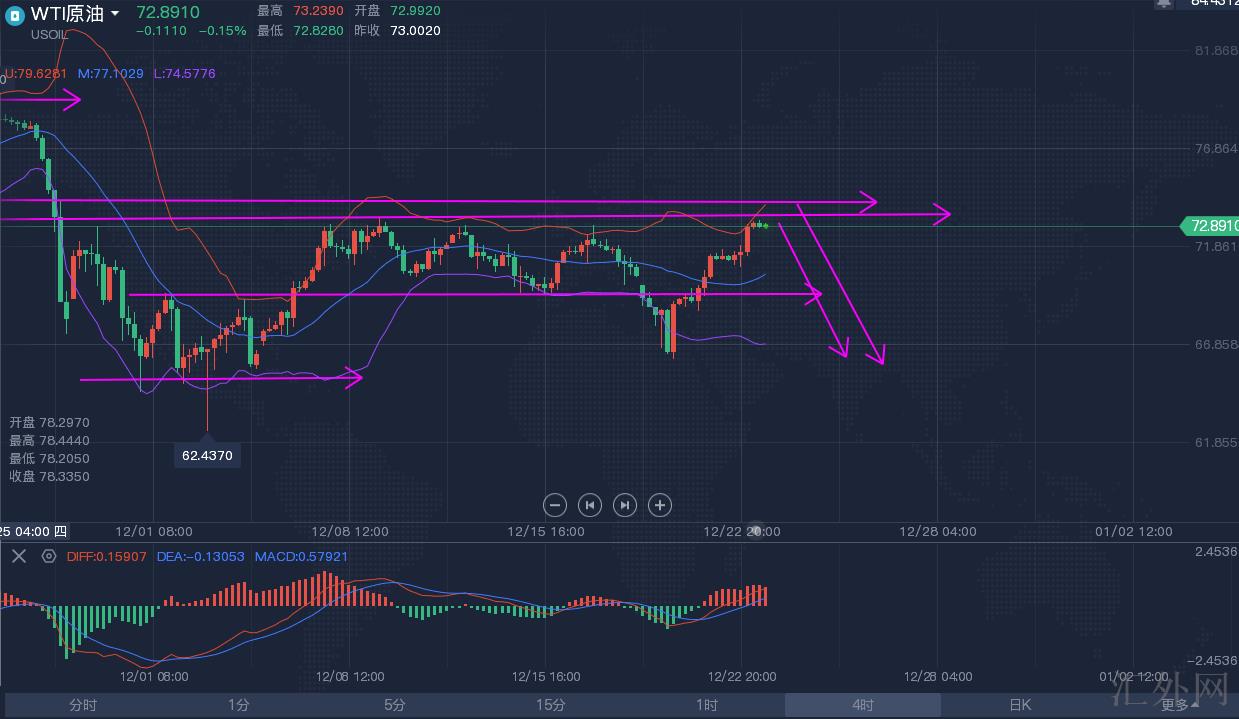Jump to next candle with skip-forward button

624,505
